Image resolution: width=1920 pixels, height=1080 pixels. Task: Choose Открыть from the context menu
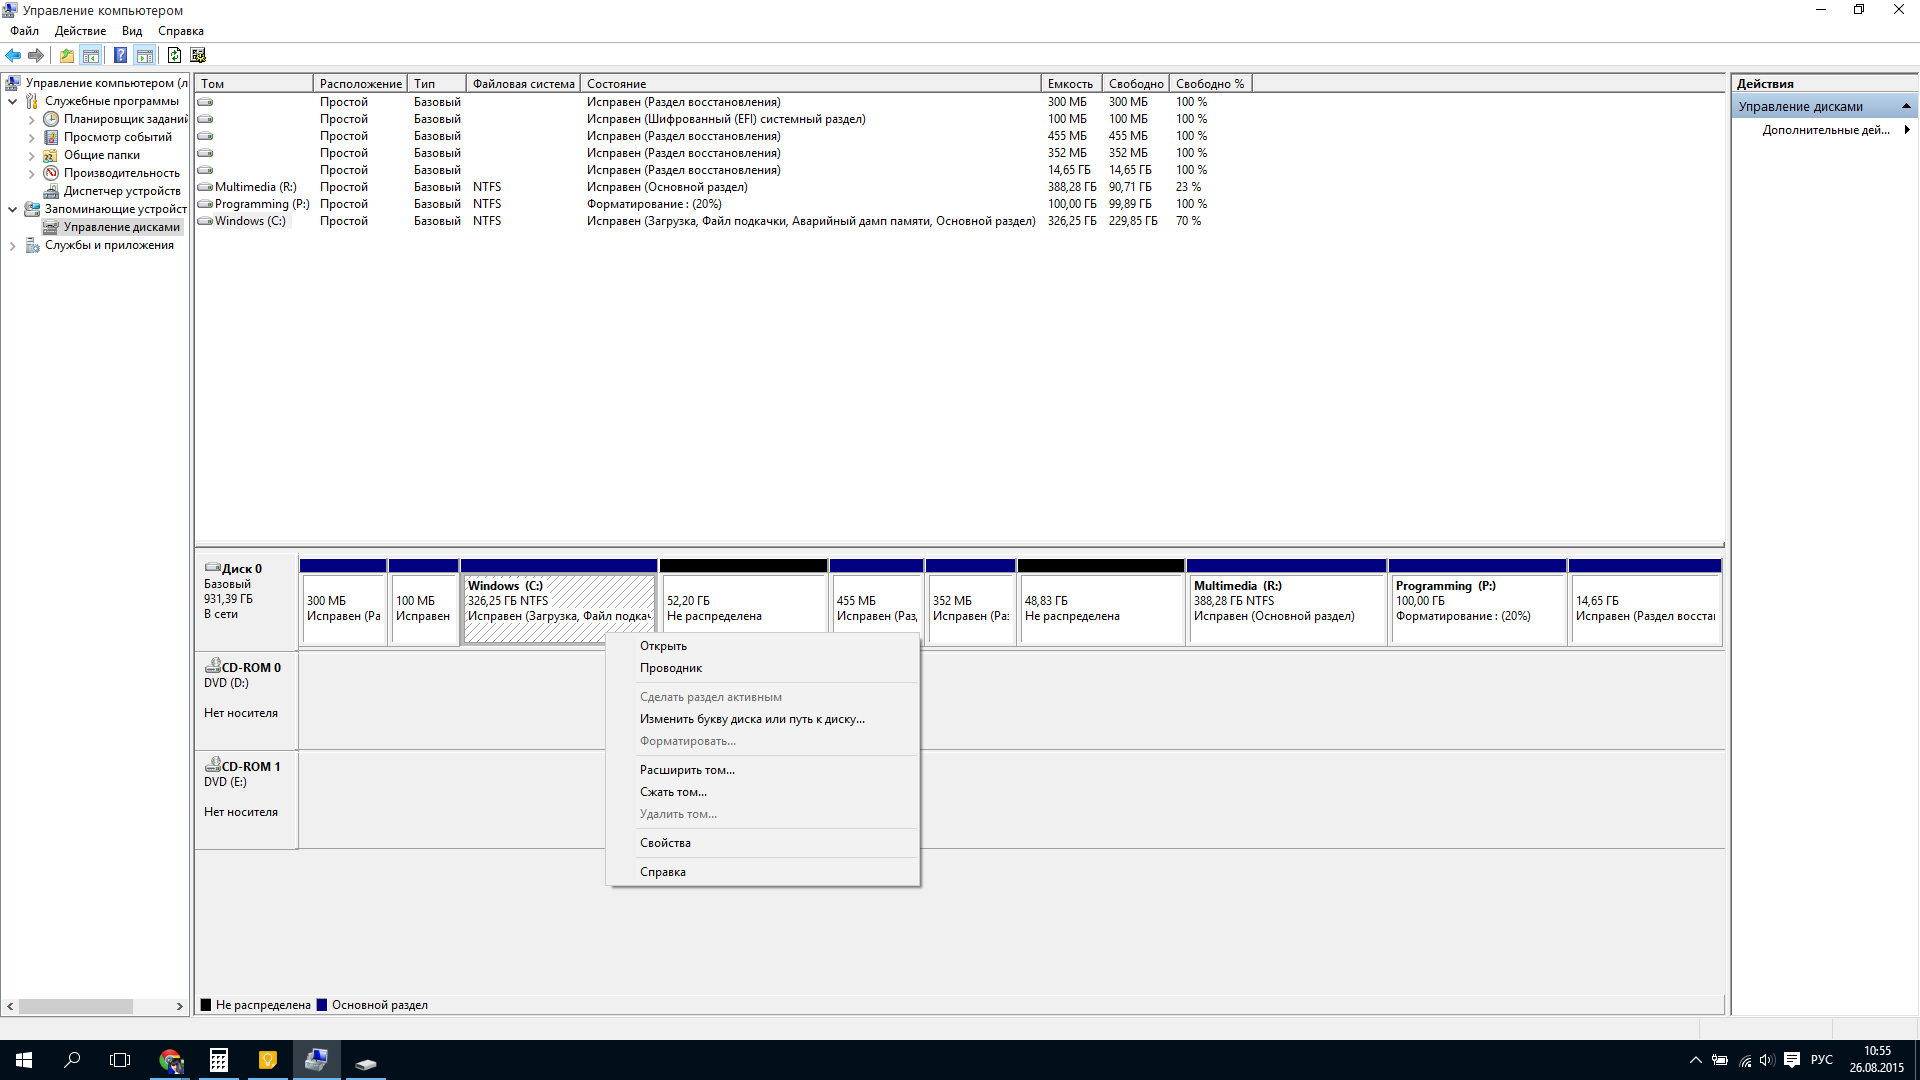tap(763, 646)
